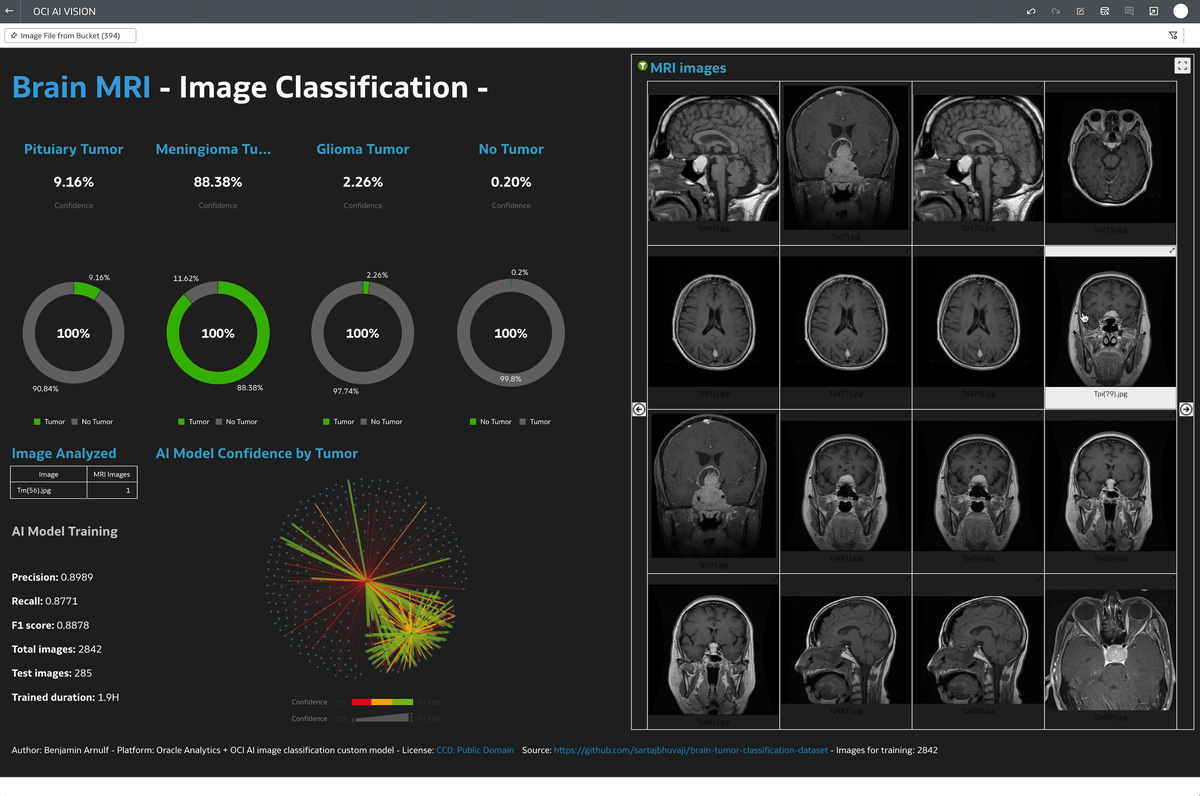Click the Present mode icon near the avatar
This screenshot has height=796, width=1200.
click(1154, 11)
